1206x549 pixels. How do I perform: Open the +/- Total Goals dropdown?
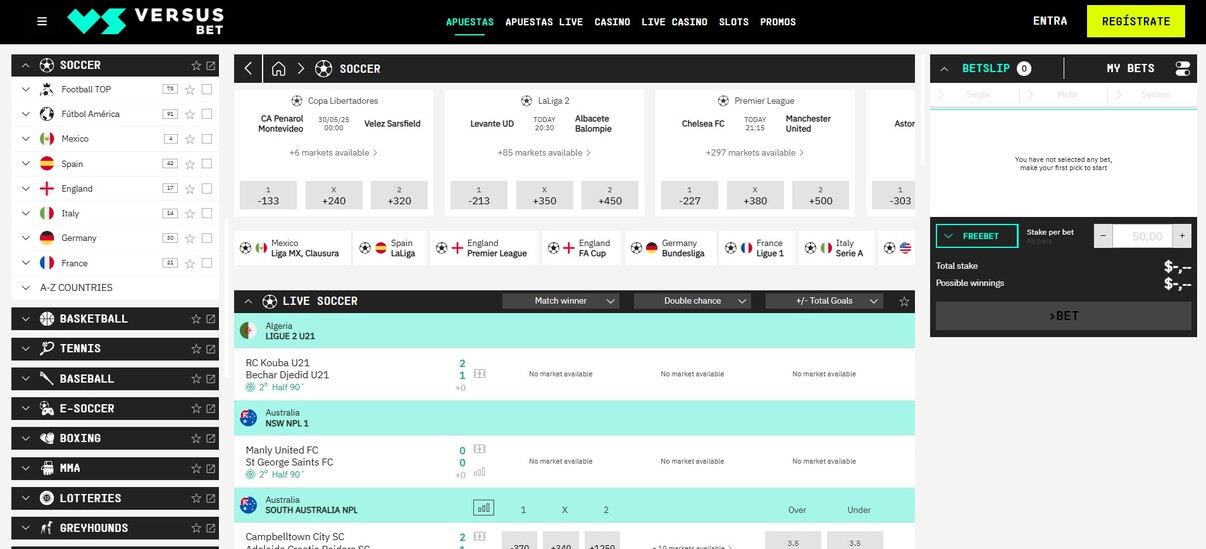[824, 301]
